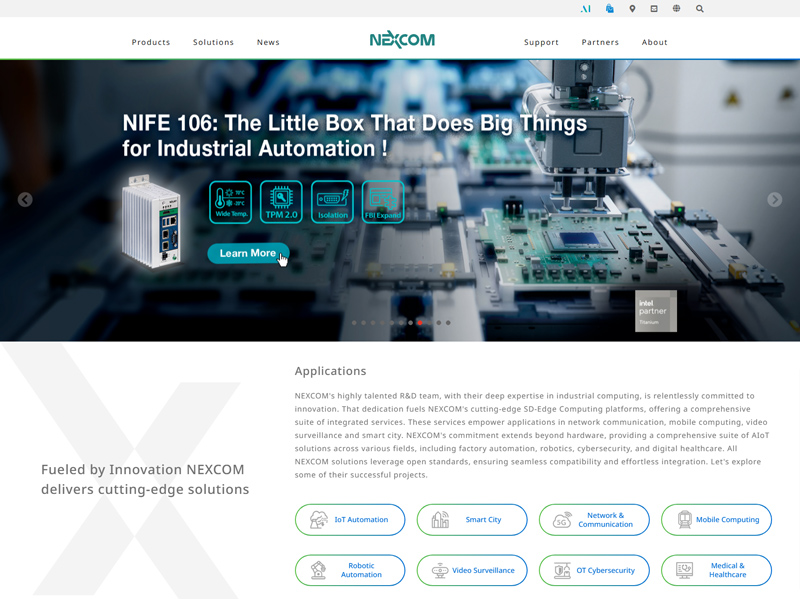Screen dimensions: 800x599
Task: Select the OT Cybersecurity application button
Action: [594, 570]
